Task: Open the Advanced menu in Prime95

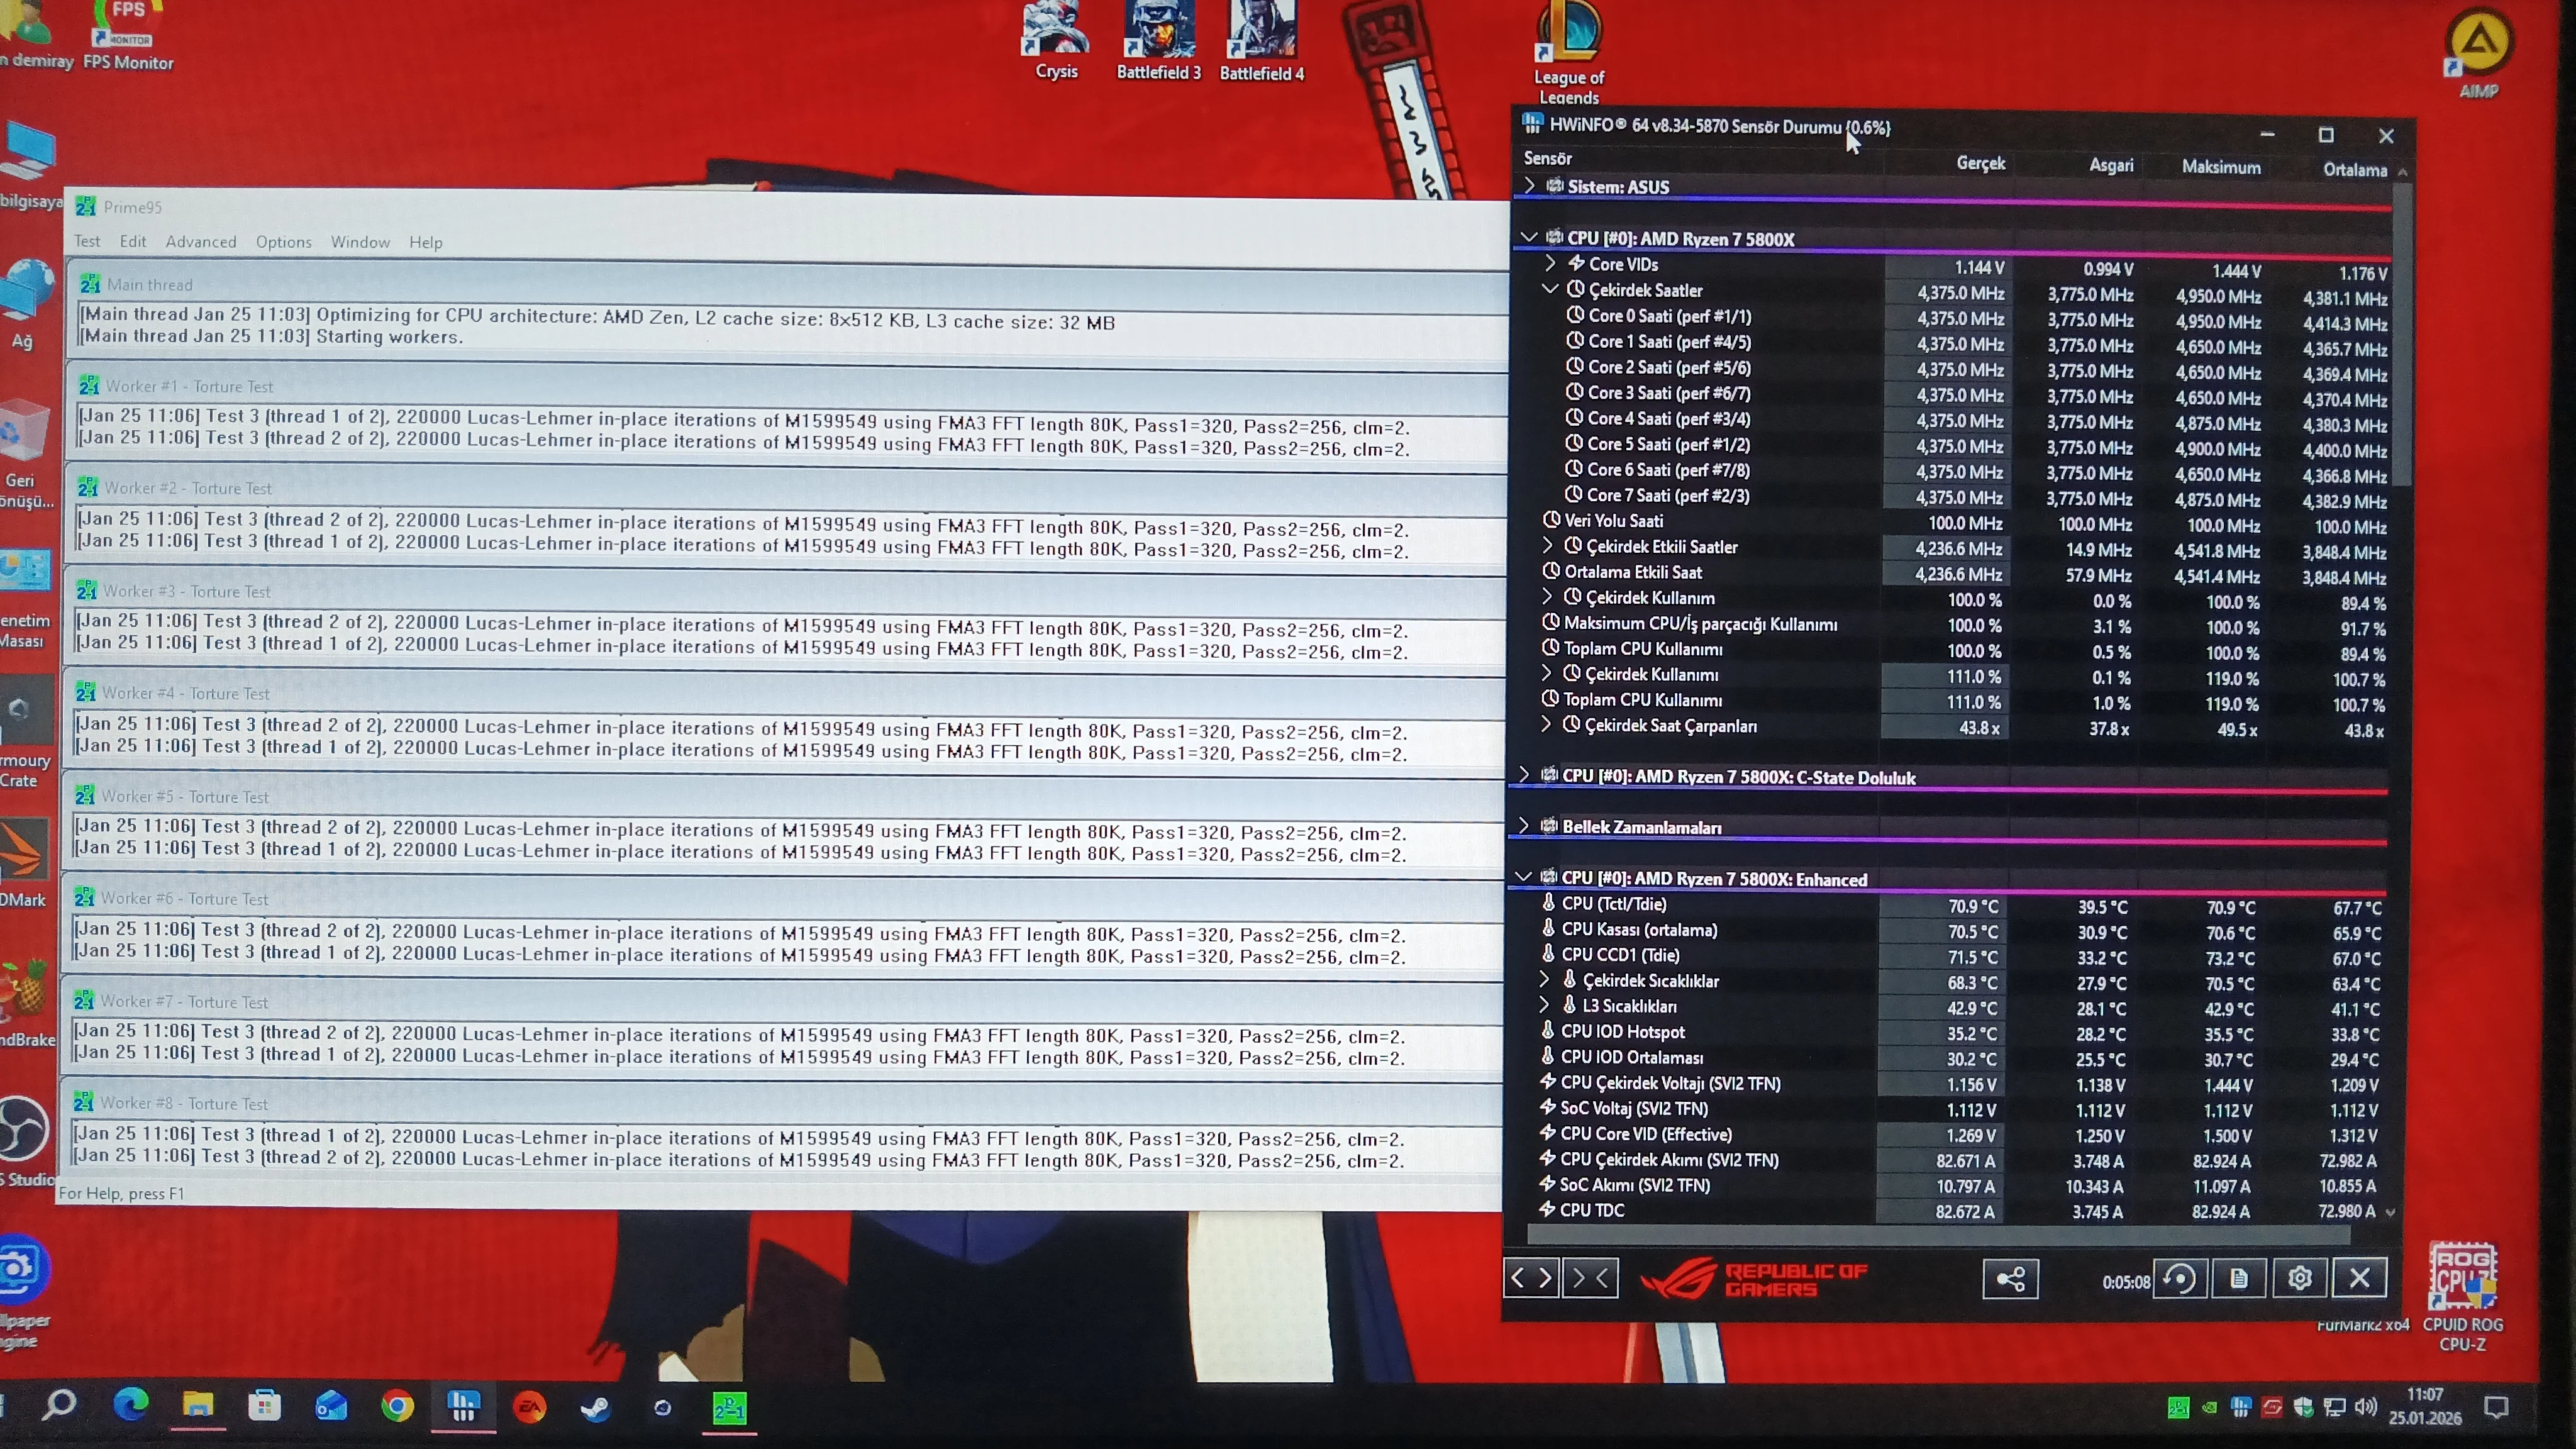Action: 201,241
